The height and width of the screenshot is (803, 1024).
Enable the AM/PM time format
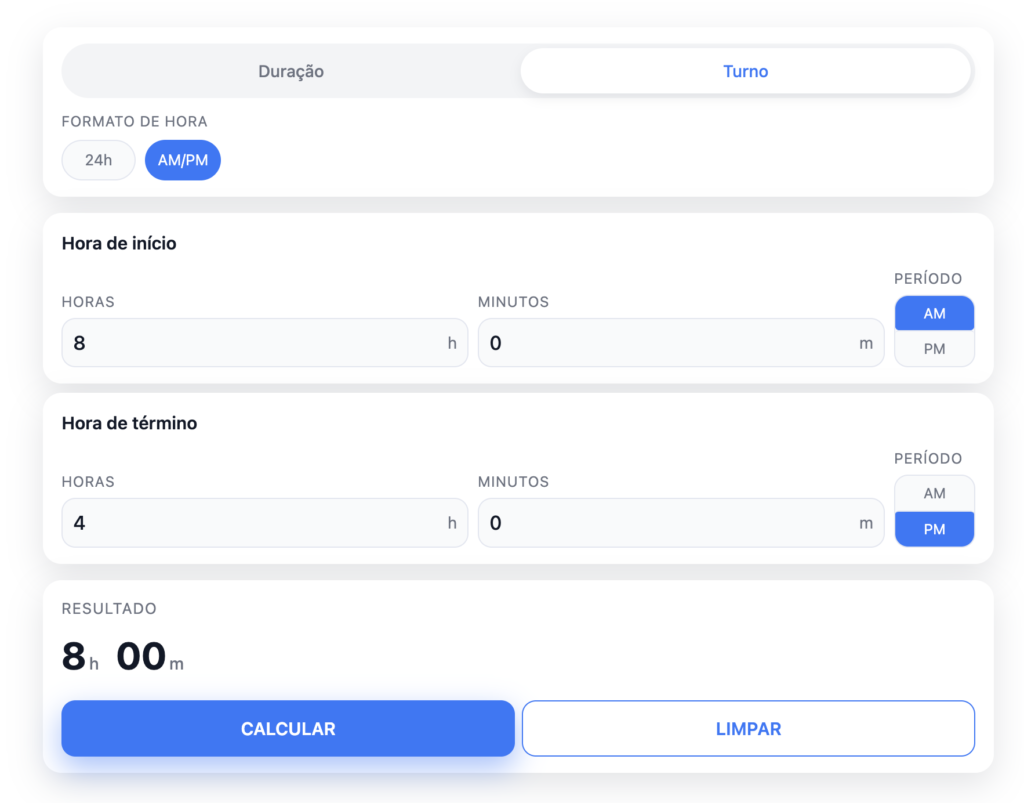182,160
